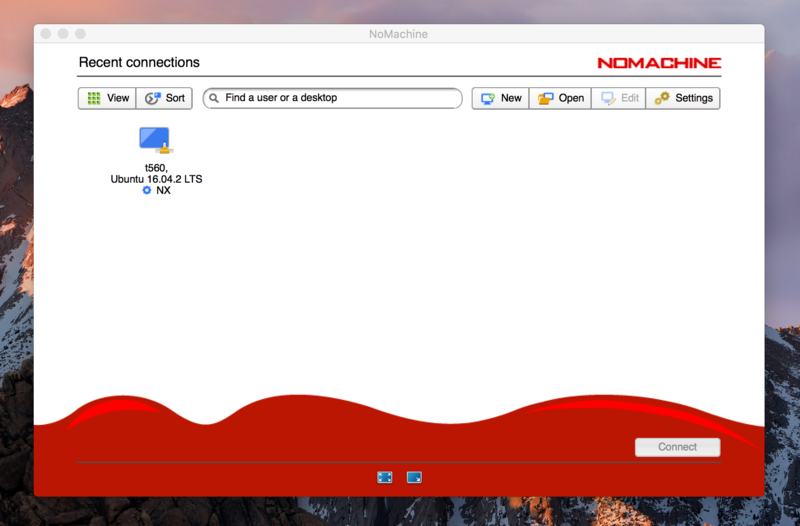Click the window mode icon in the bottom bar
800x526 pixels.
(414, 477)
